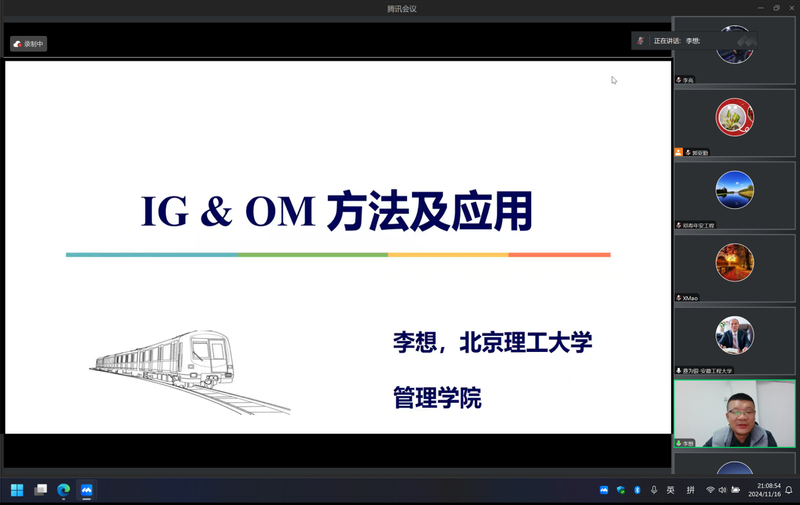
Task: Select the 李想 speaker video thumbnail
Action: (734, 413)
